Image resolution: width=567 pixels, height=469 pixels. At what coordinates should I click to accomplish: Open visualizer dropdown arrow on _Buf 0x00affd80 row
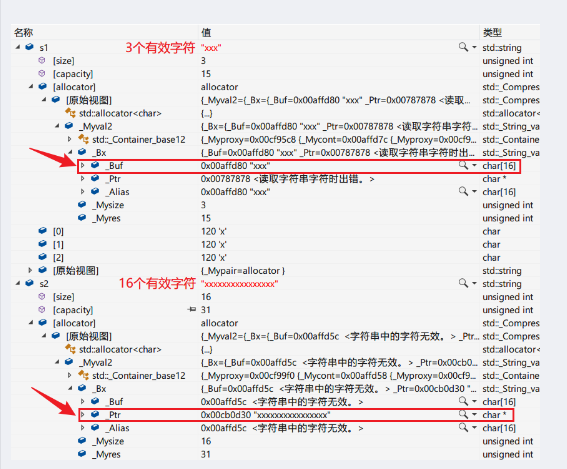(x=474, y=165)
